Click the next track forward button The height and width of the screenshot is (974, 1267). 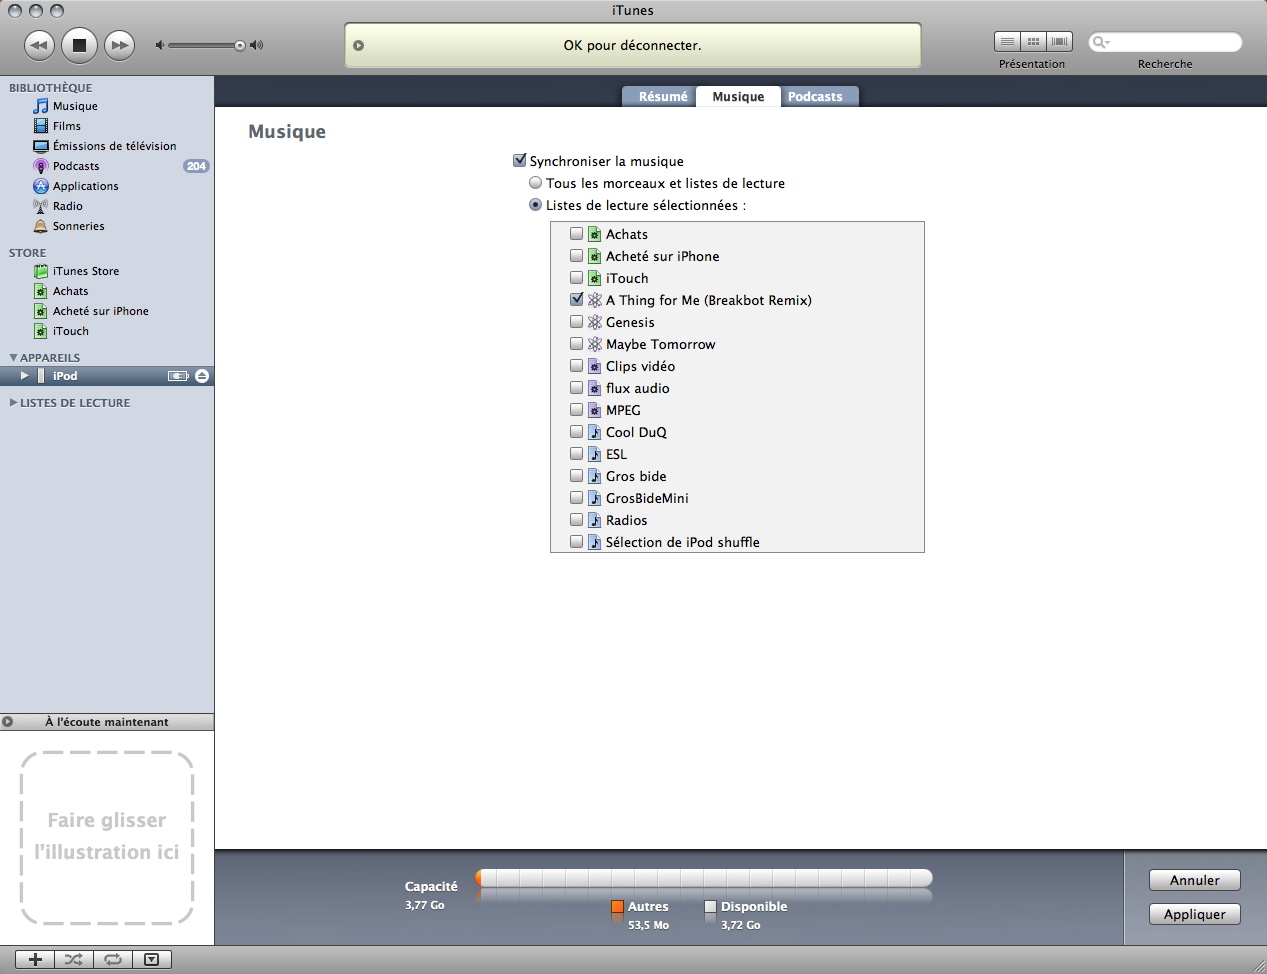point(119,45)
